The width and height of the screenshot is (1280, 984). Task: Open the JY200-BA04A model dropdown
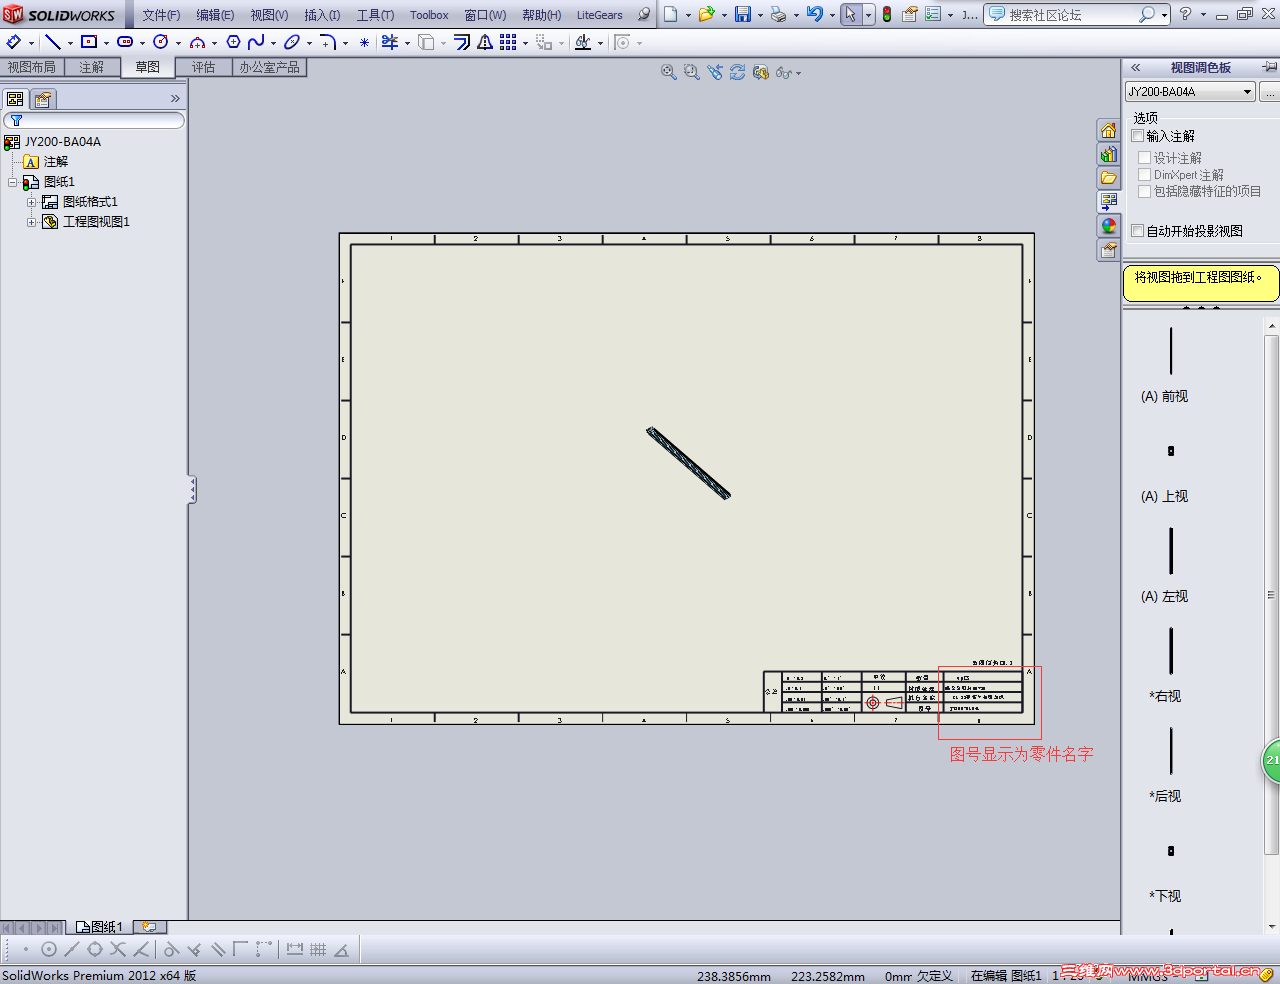point(1190,92)
